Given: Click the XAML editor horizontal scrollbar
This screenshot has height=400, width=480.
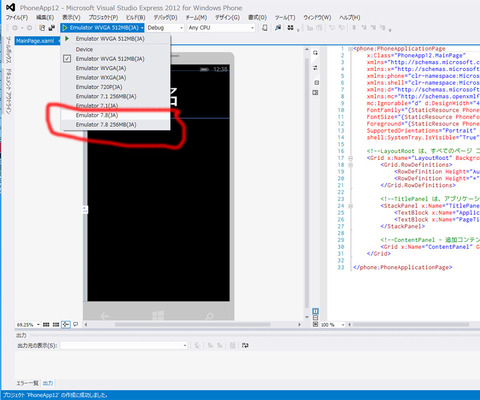Looking at the screenshot, I should [x=411, y=324].
